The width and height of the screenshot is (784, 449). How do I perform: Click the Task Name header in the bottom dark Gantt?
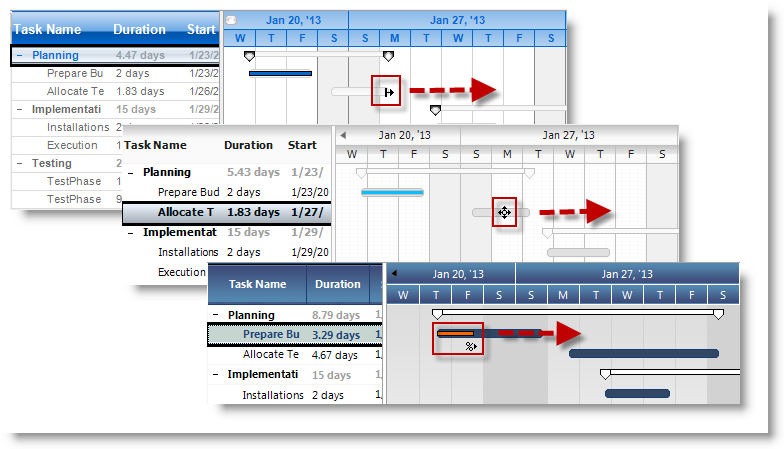(258, 284)
